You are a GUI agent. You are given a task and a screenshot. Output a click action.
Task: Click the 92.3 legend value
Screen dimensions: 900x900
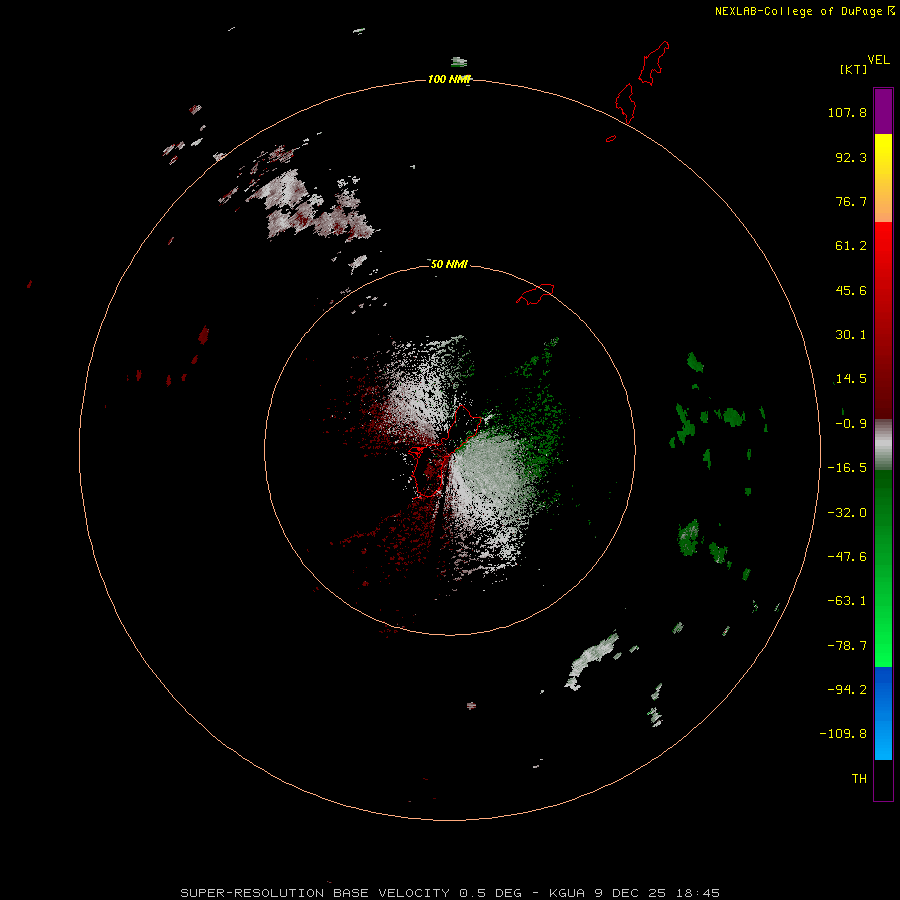(x=851, y=157)
